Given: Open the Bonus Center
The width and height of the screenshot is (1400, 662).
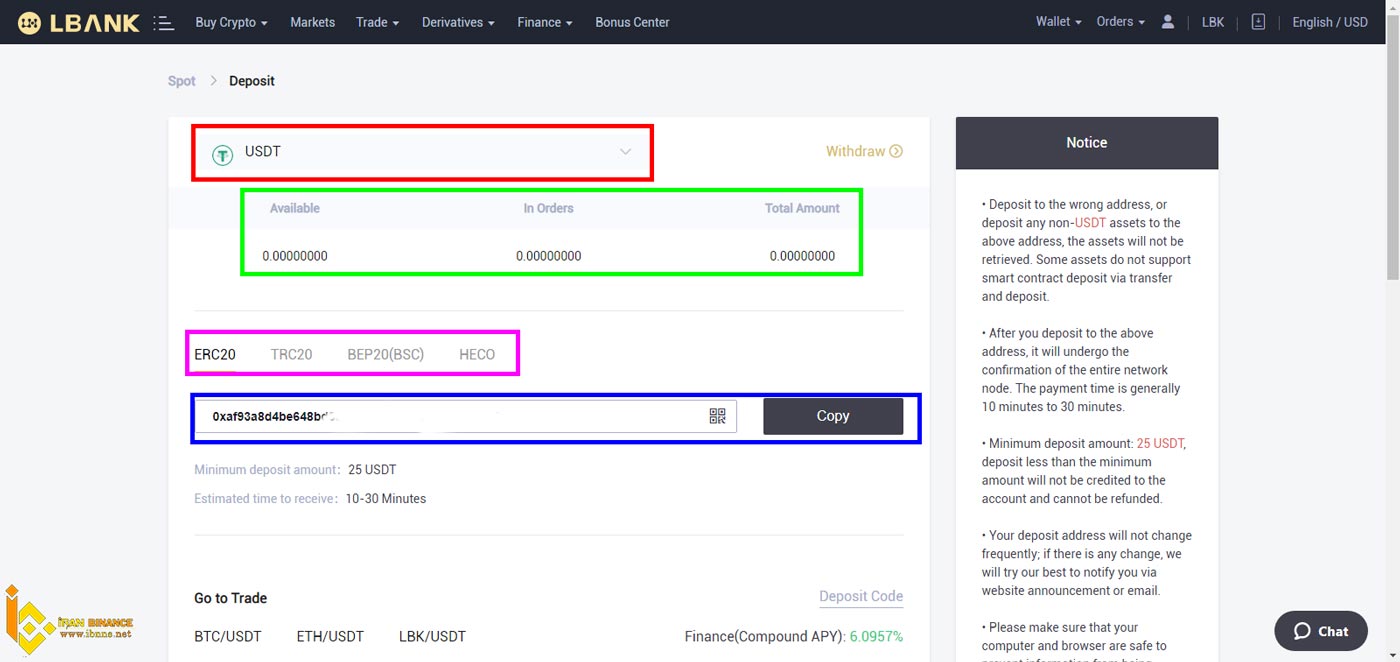Looking at the screenshot, I should coord(632,22).
